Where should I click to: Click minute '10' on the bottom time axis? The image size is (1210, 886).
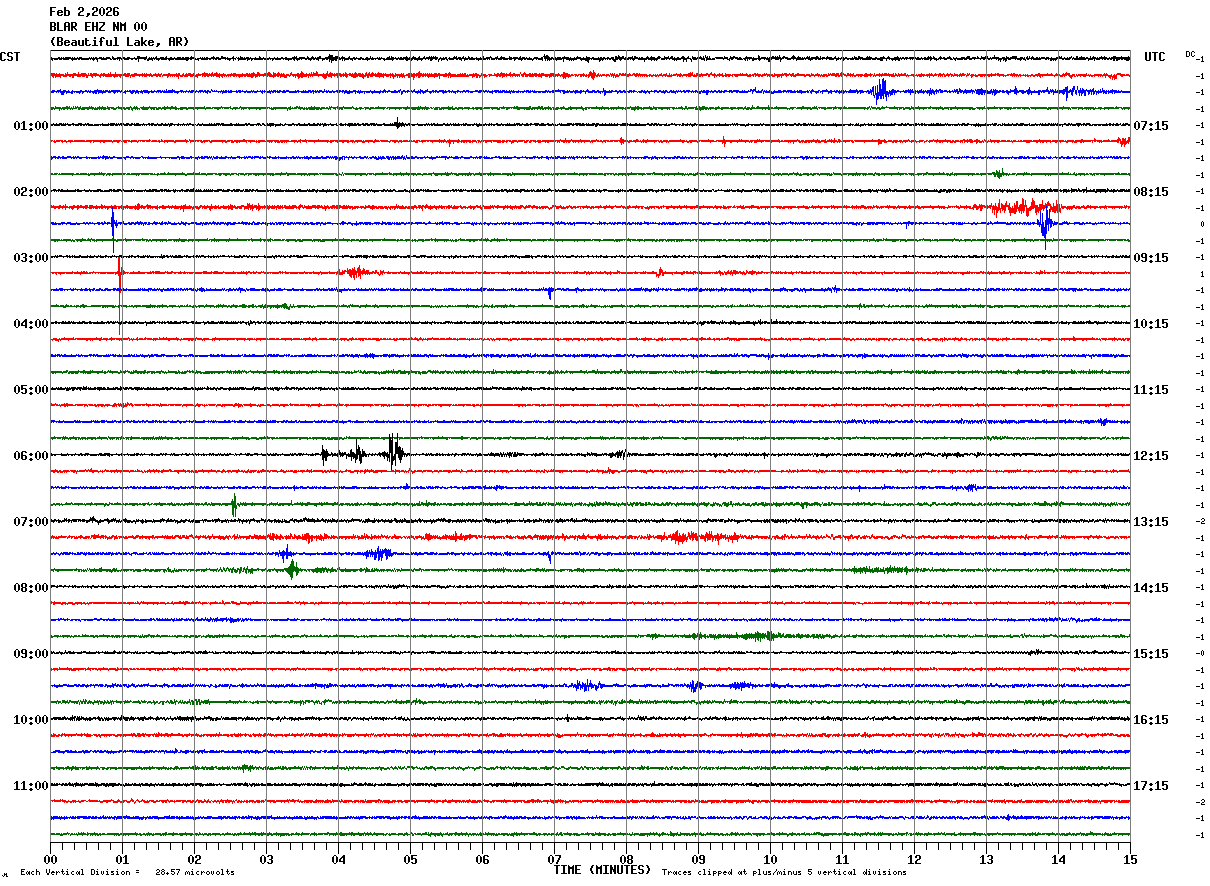click(770, 859)
